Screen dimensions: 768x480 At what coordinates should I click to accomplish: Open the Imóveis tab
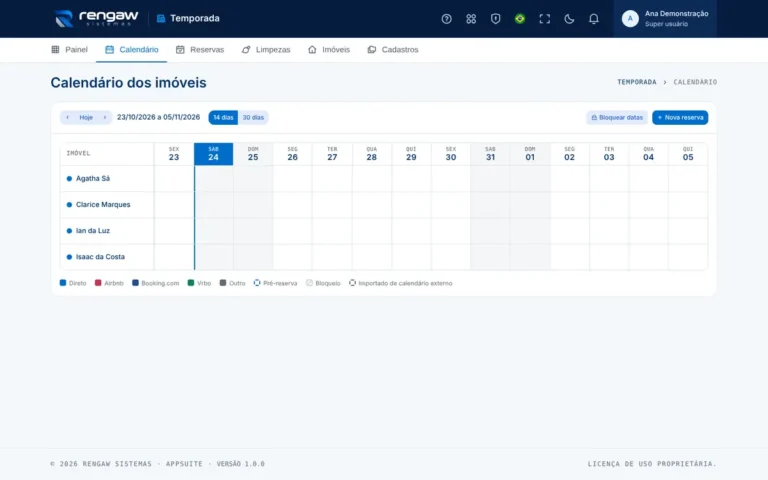[329, 49]
